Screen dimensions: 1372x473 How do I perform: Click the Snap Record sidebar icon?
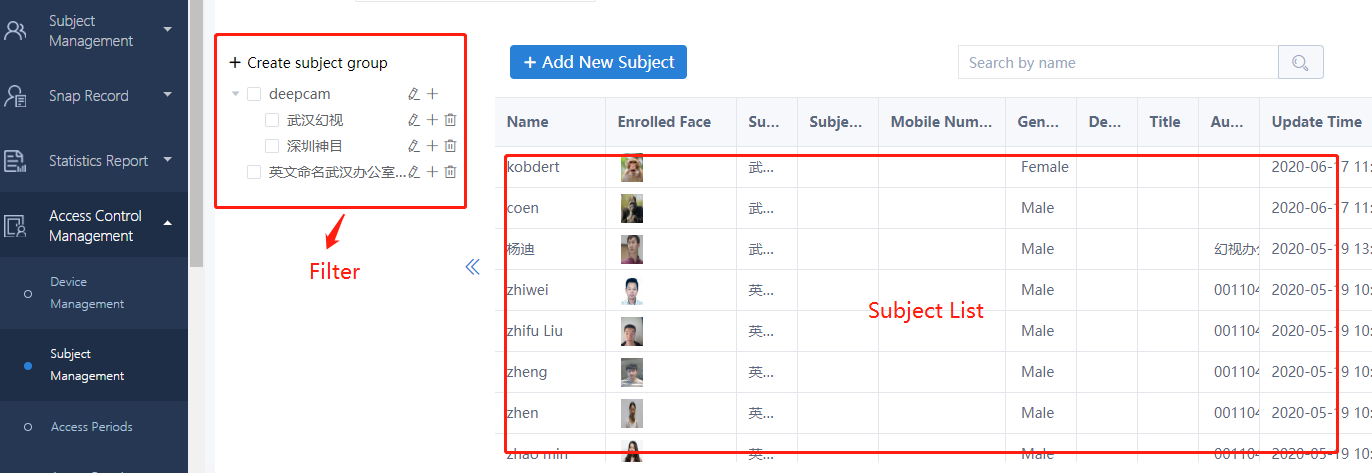point(15,96)
